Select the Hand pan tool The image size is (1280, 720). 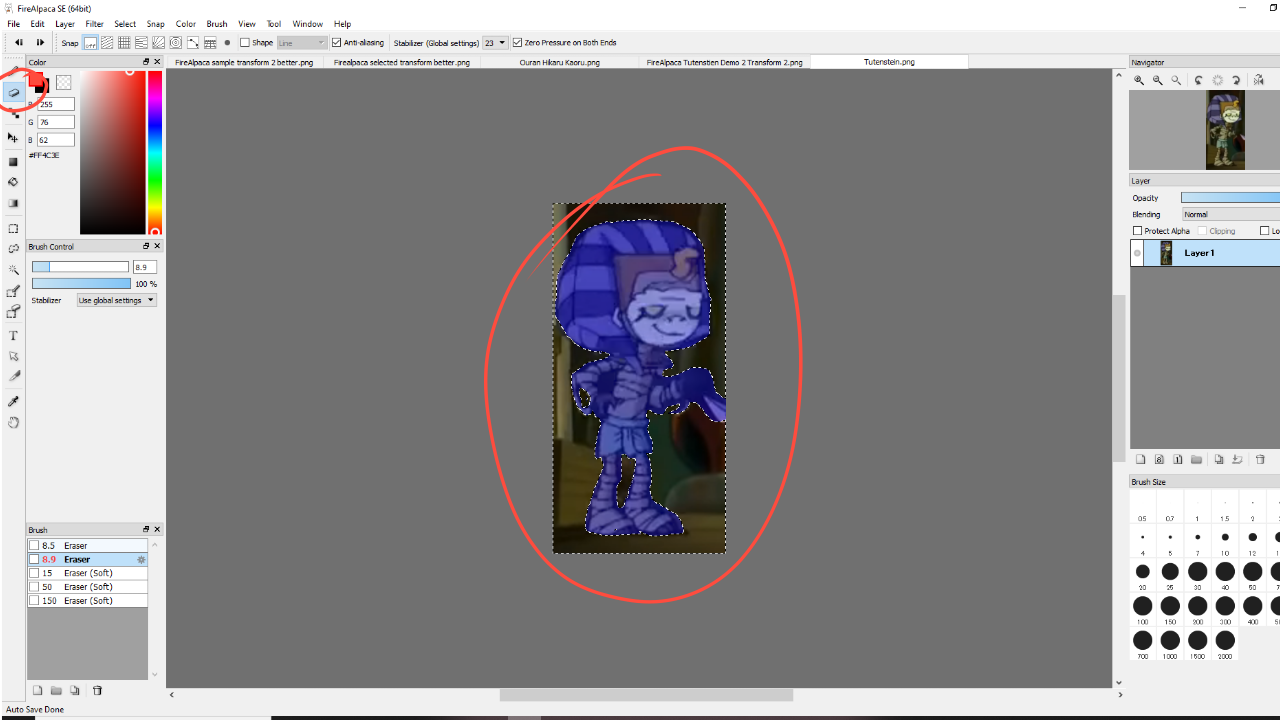[14, 422]
